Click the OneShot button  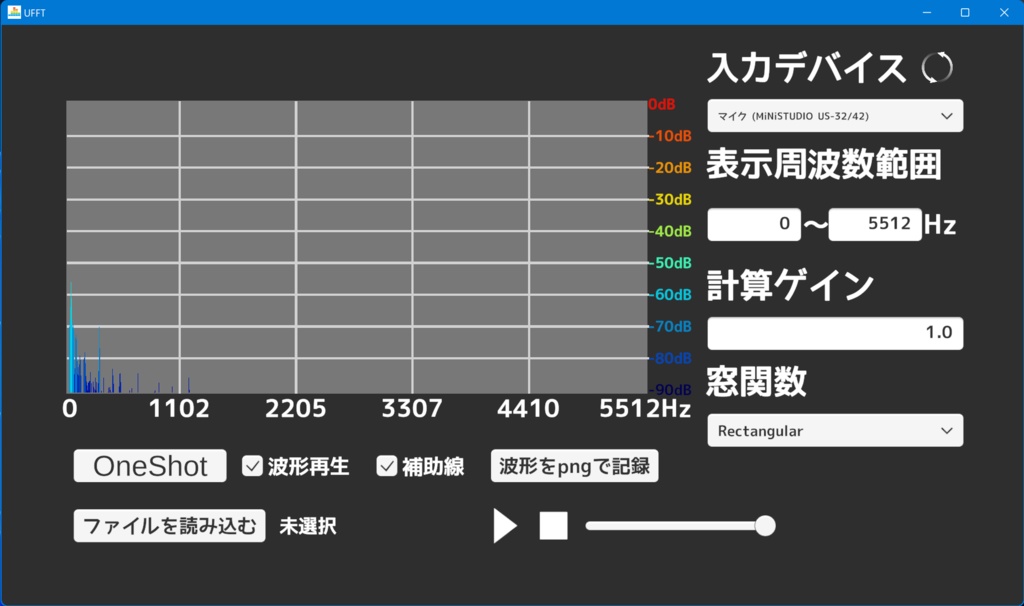(x=148, y=464)
